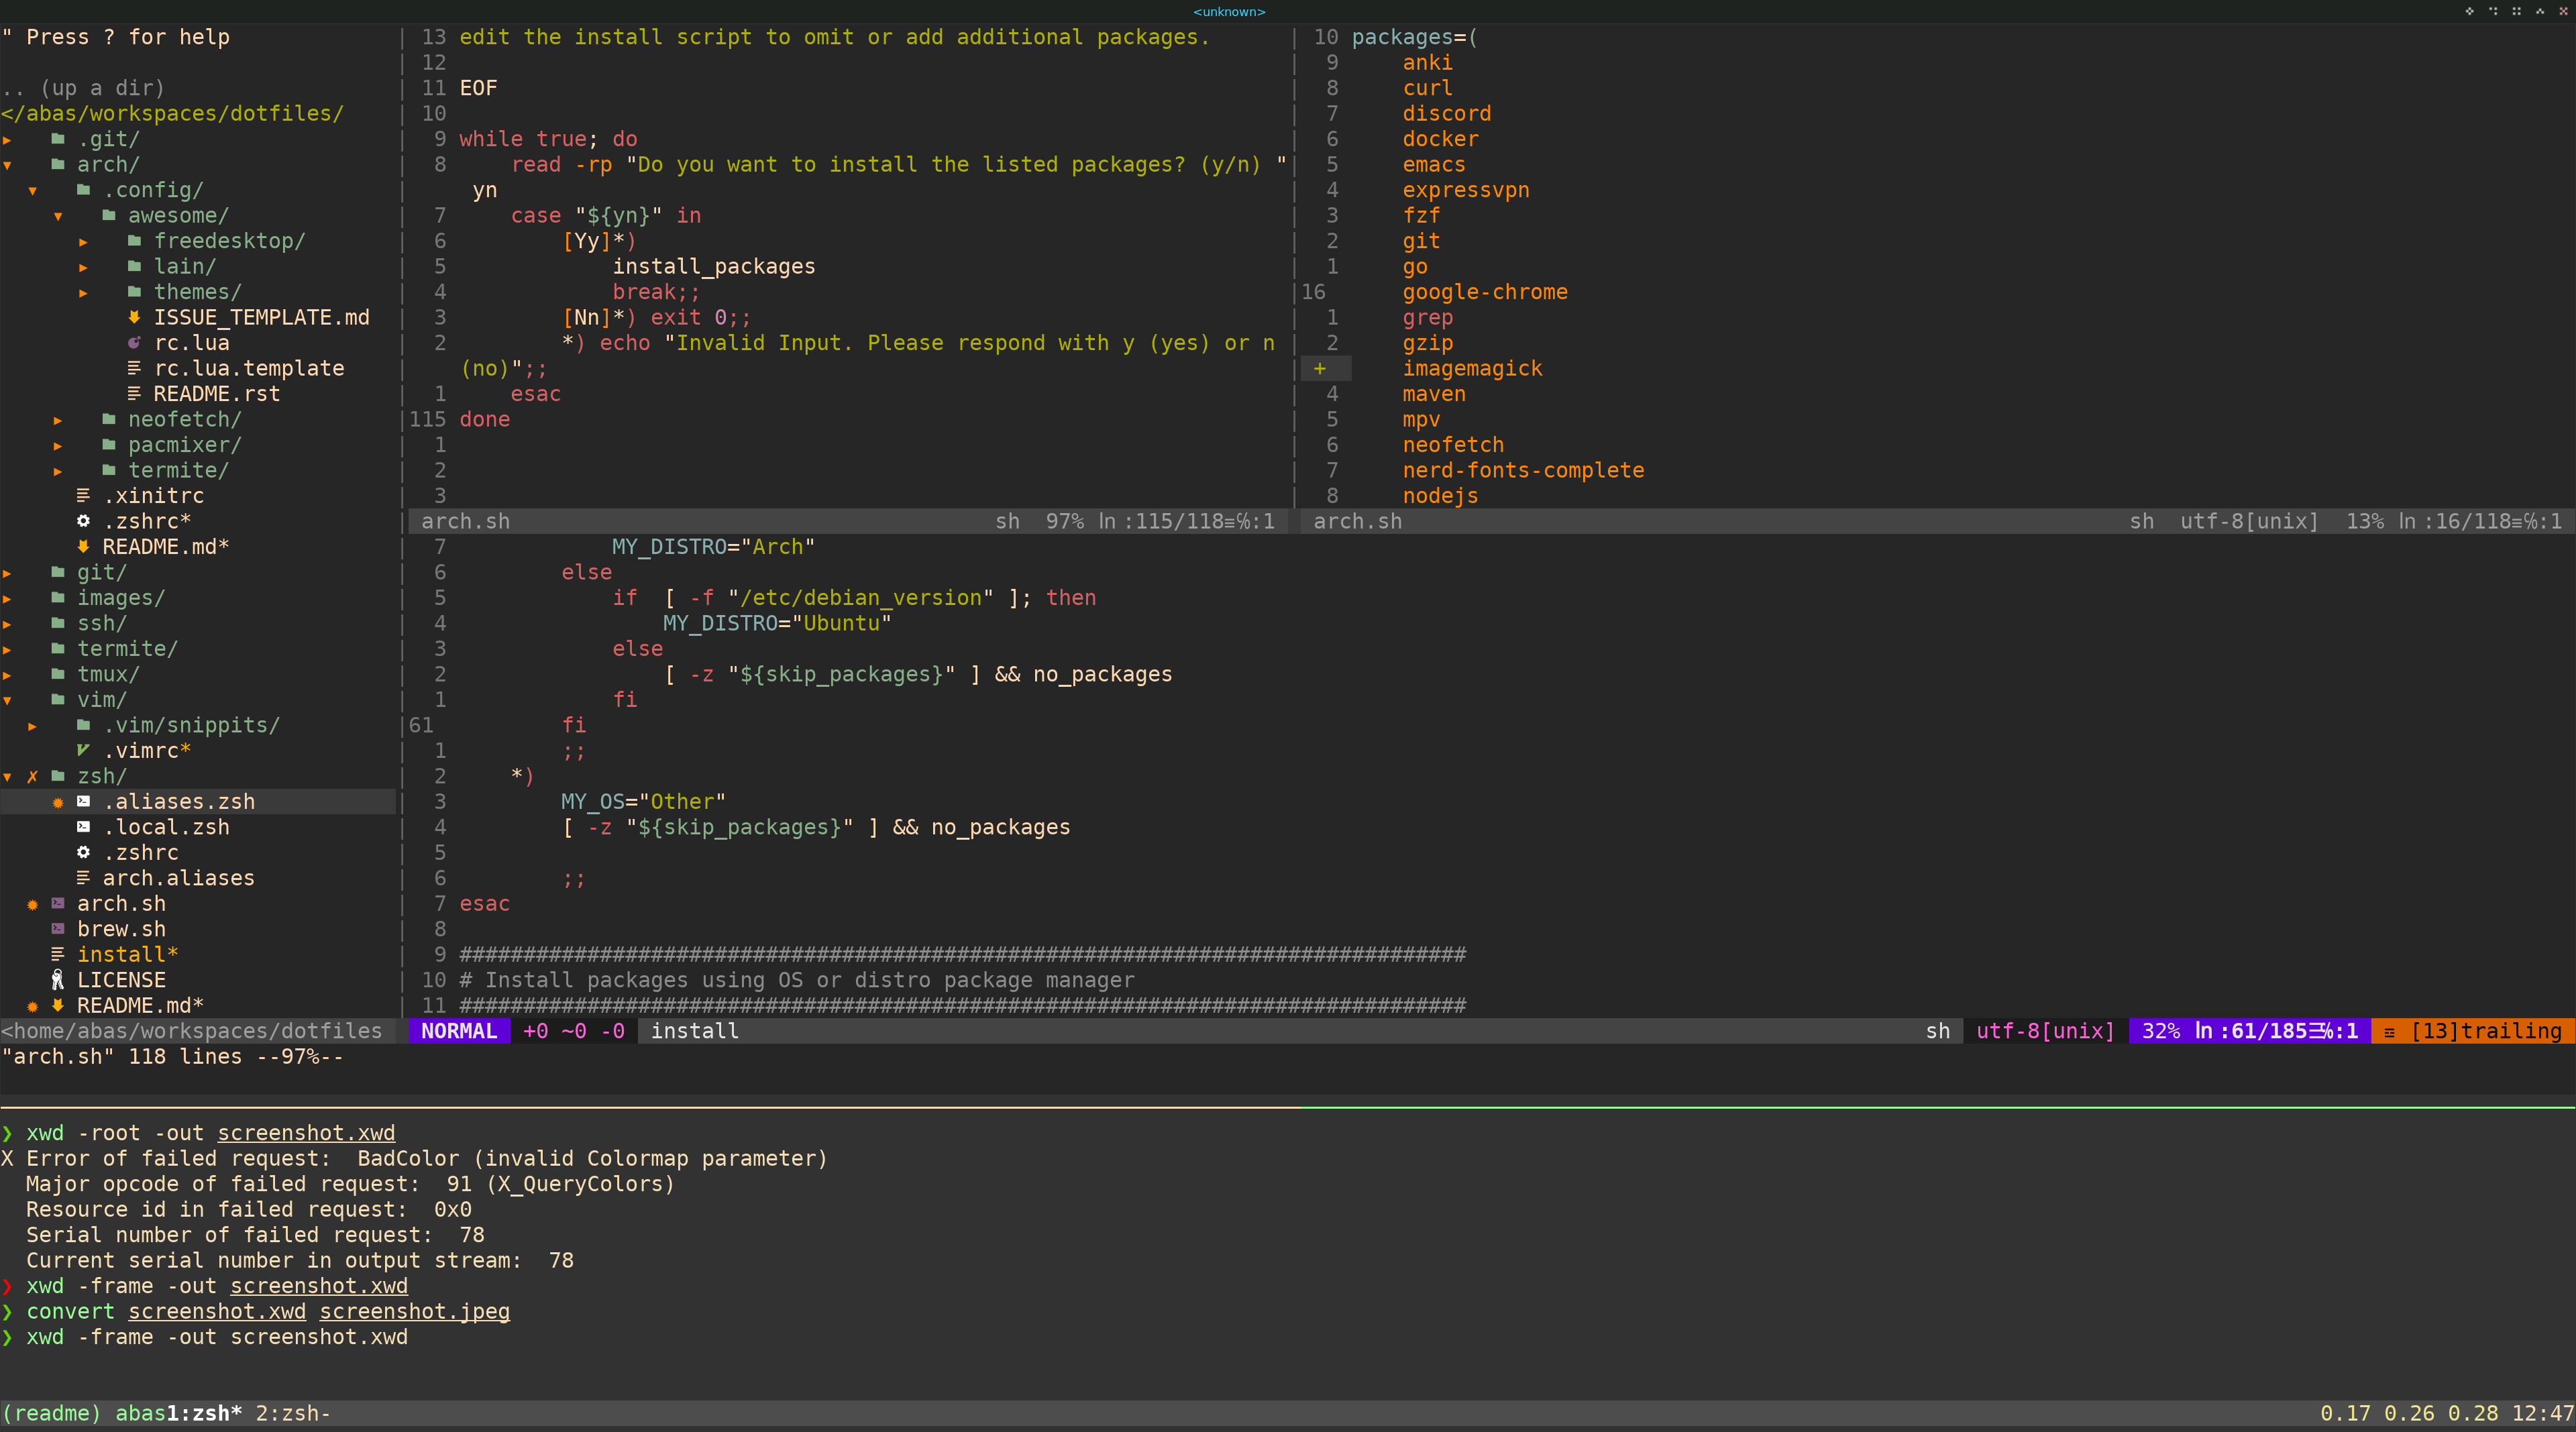
Task: Collapse the awesome/ folder arrow
Action: 58,216
